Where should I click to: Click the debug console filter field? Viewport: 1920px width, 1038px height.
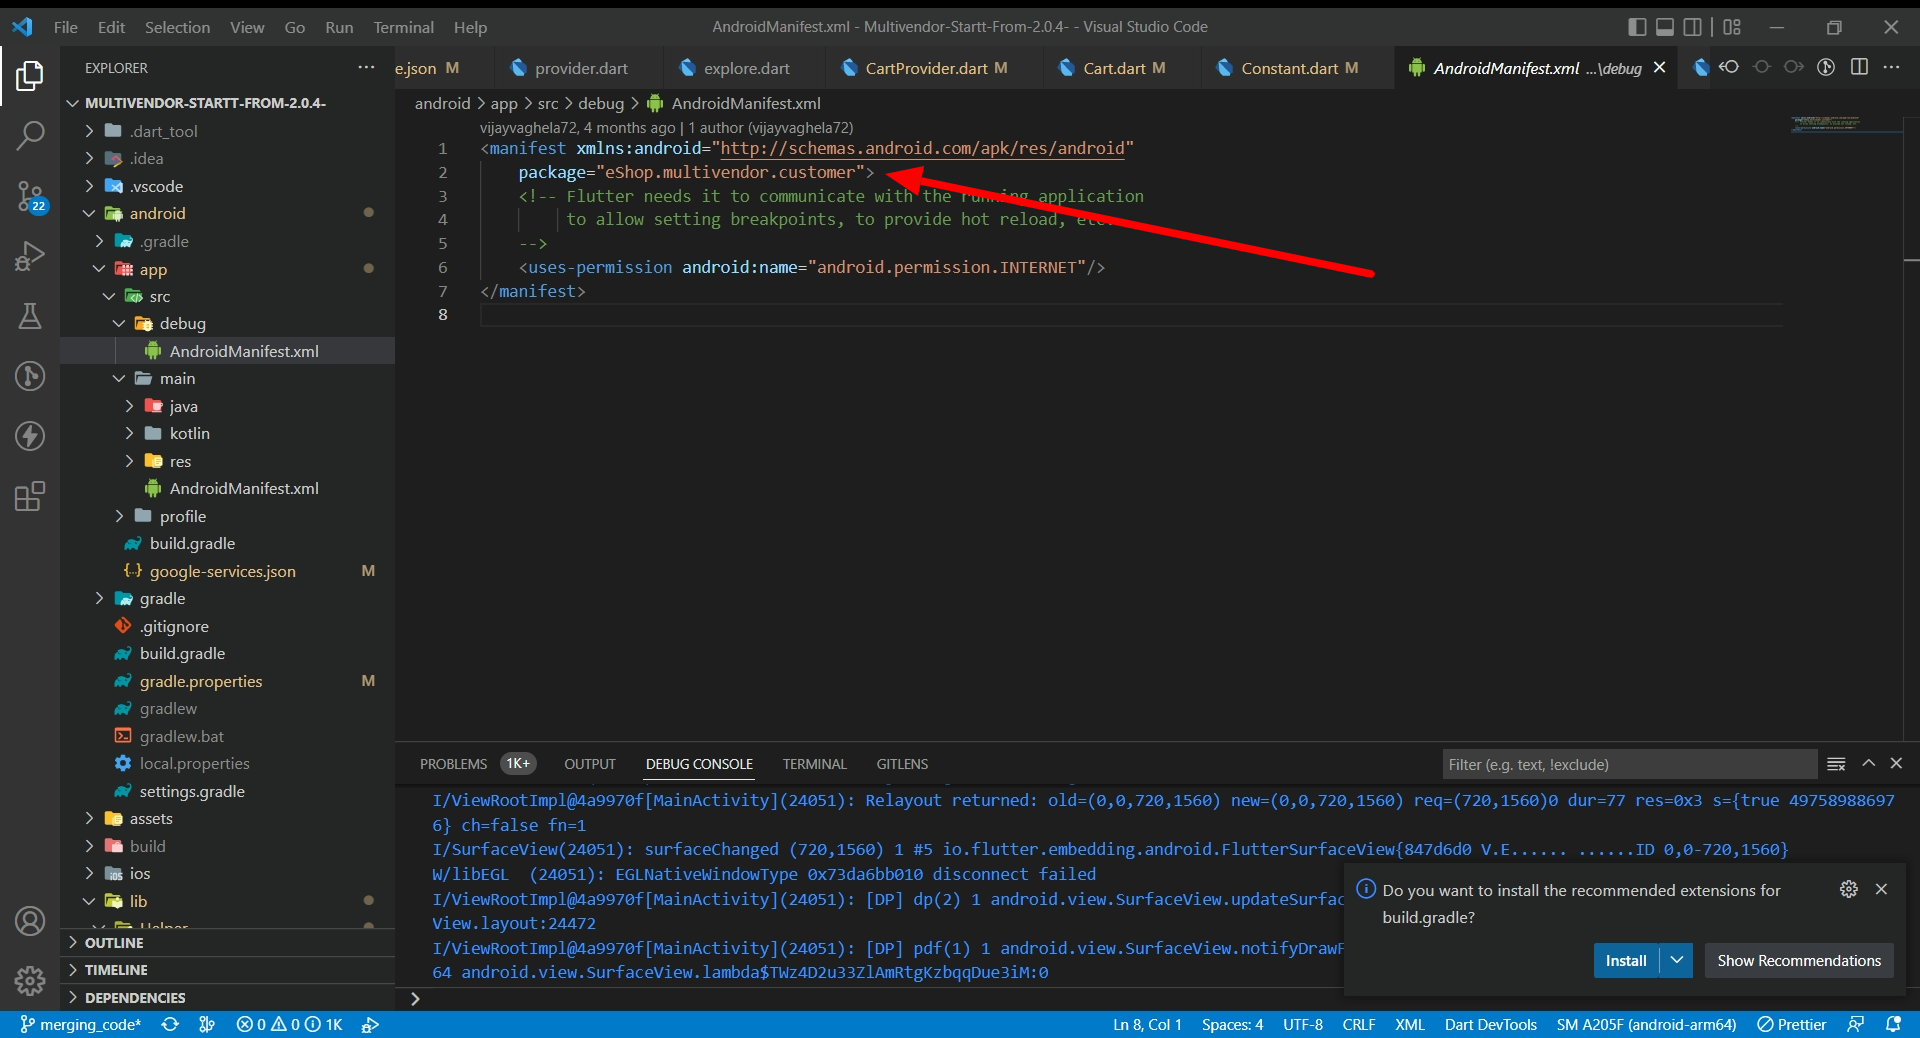[1628, 764]
